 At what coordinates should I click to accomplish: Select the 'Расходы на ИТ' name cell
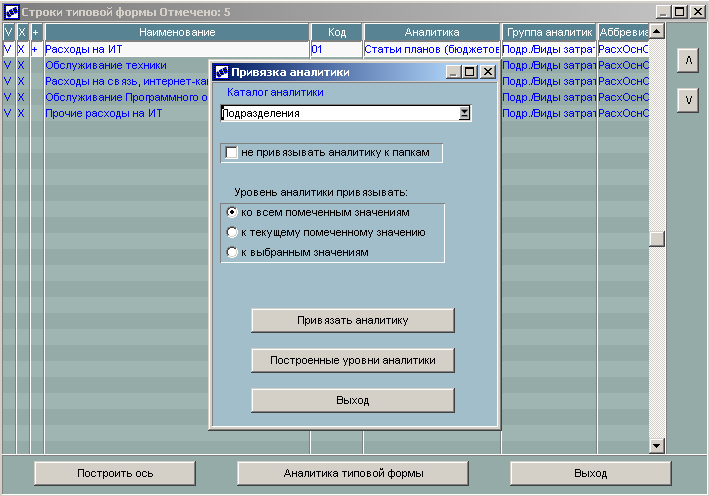click(177, 49)
